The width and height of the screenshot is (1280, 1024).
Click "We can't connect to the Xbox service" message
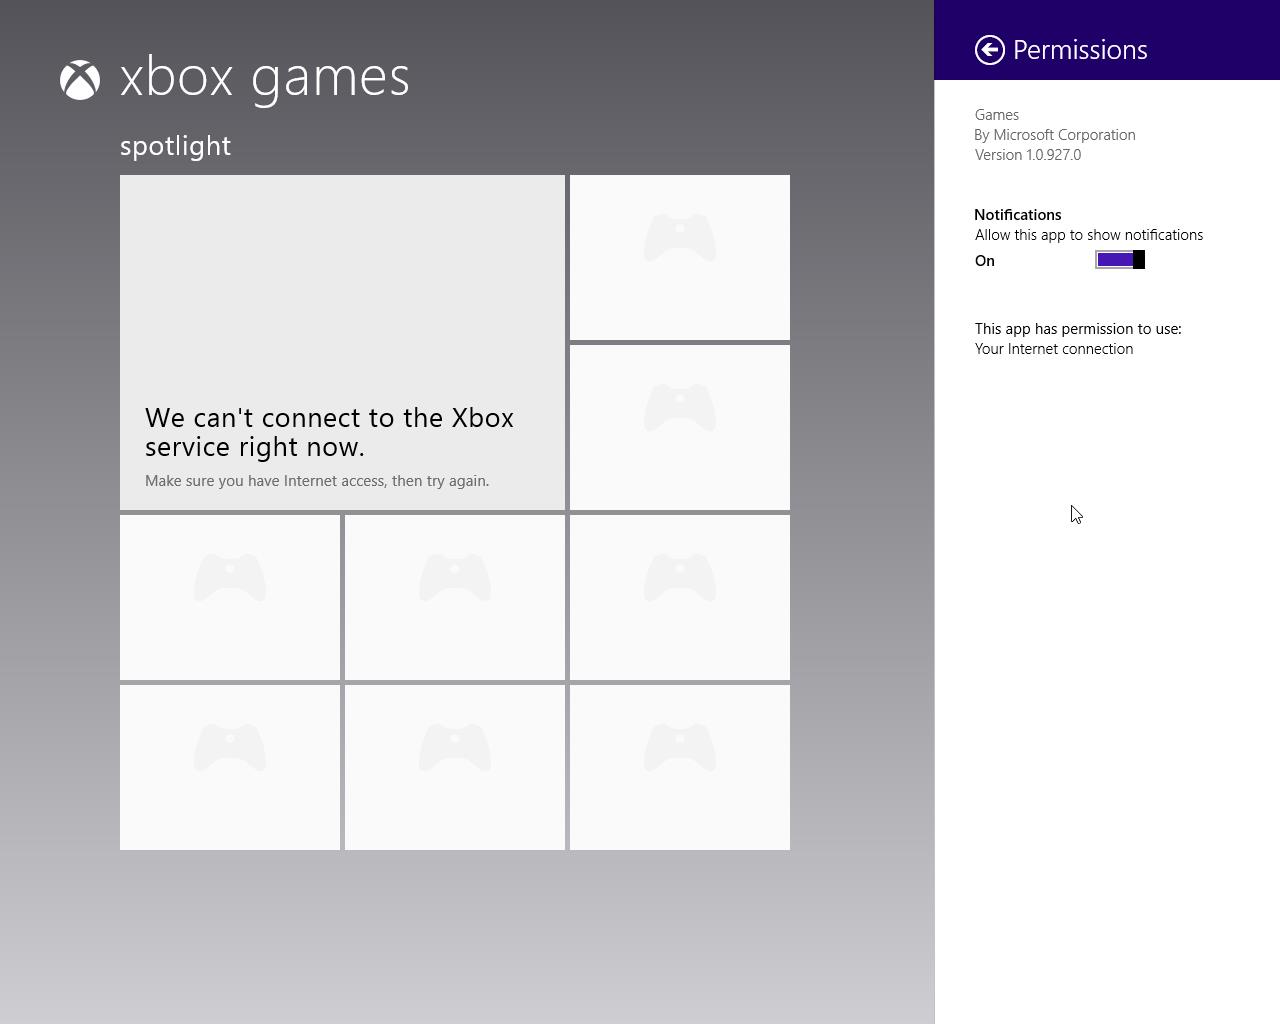pyautogui.click(x=329, y=432)
